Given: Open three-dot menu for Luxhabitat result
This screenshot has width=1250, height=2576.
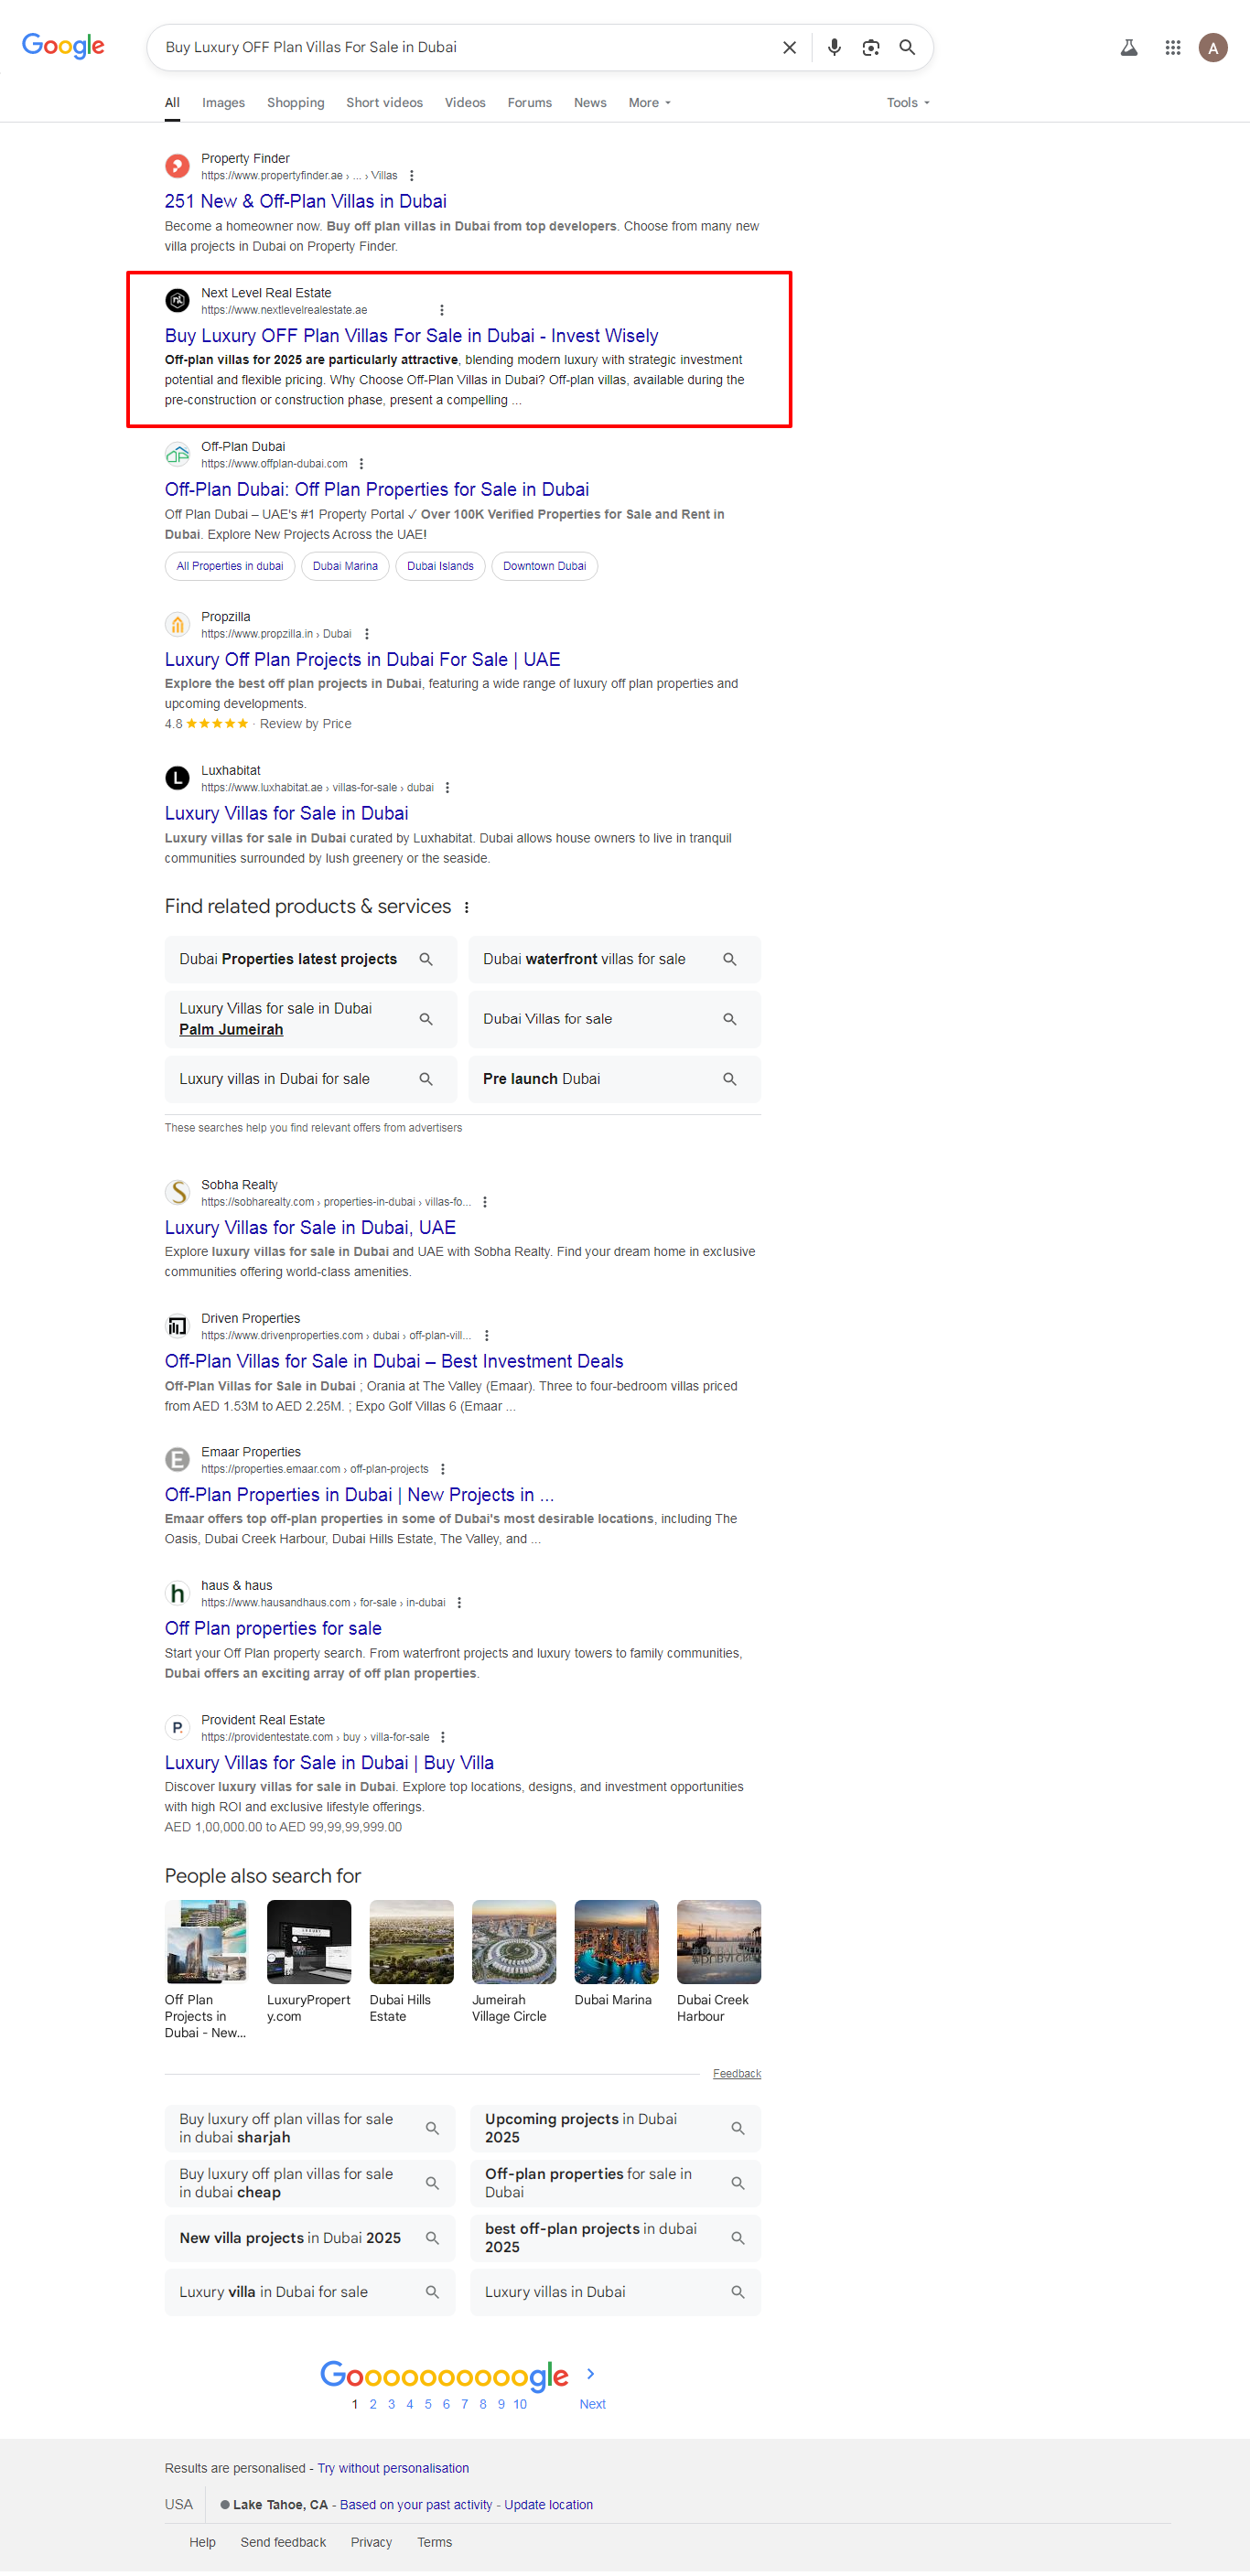Looking at the screenshot, I should tap(448, 788).
